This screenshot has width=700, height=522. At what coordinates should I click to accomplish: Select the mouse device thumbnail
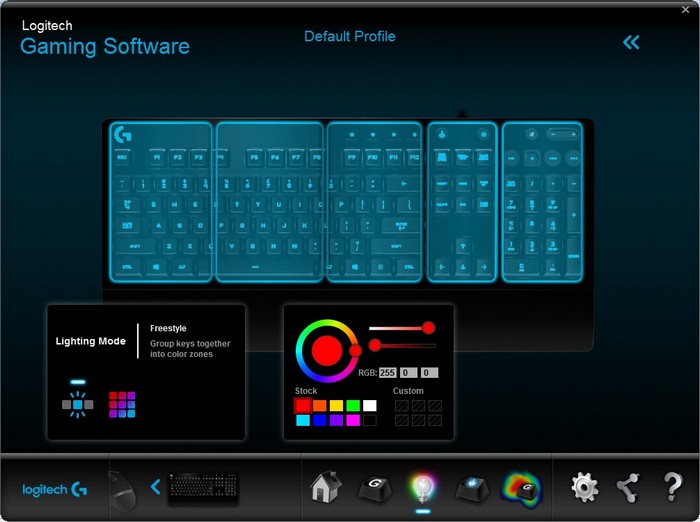[x=122, y=489]
